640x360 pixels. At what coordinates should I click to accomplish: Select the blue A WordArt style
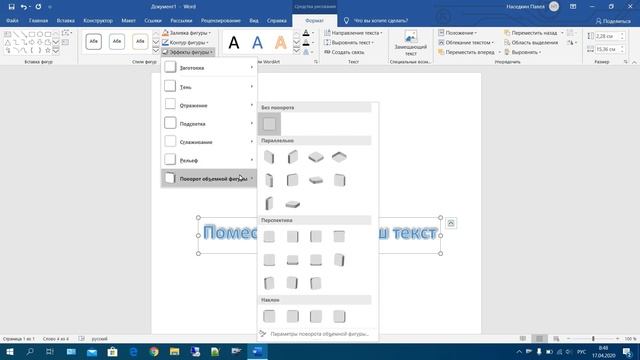[x=257, y=42]
